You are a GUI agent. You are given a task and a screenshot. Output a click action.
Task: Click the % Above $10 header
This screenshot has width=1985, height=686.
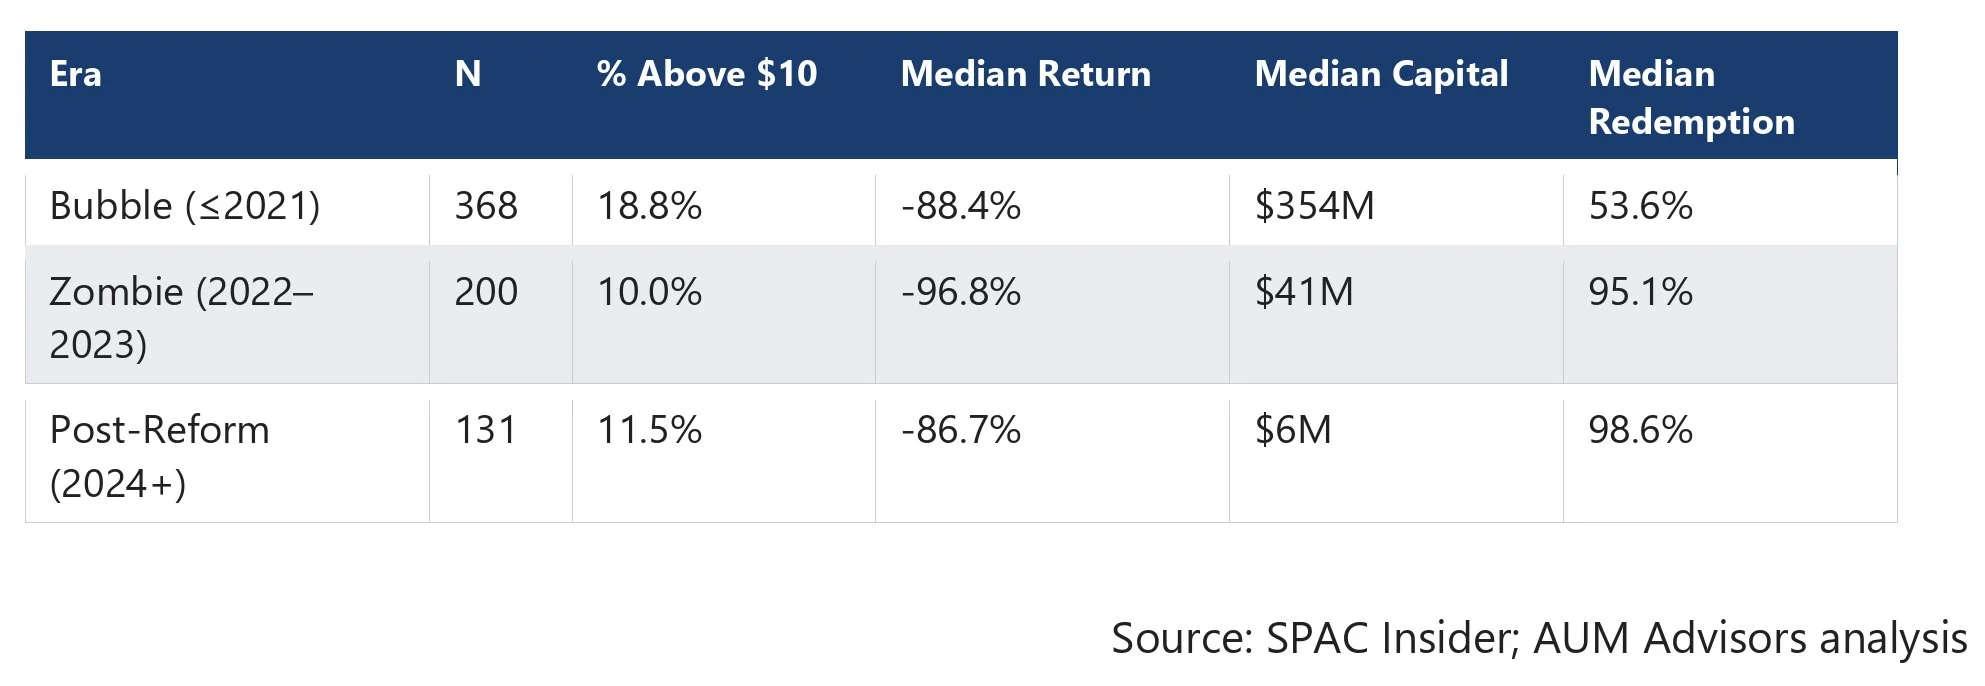[707, 74]
